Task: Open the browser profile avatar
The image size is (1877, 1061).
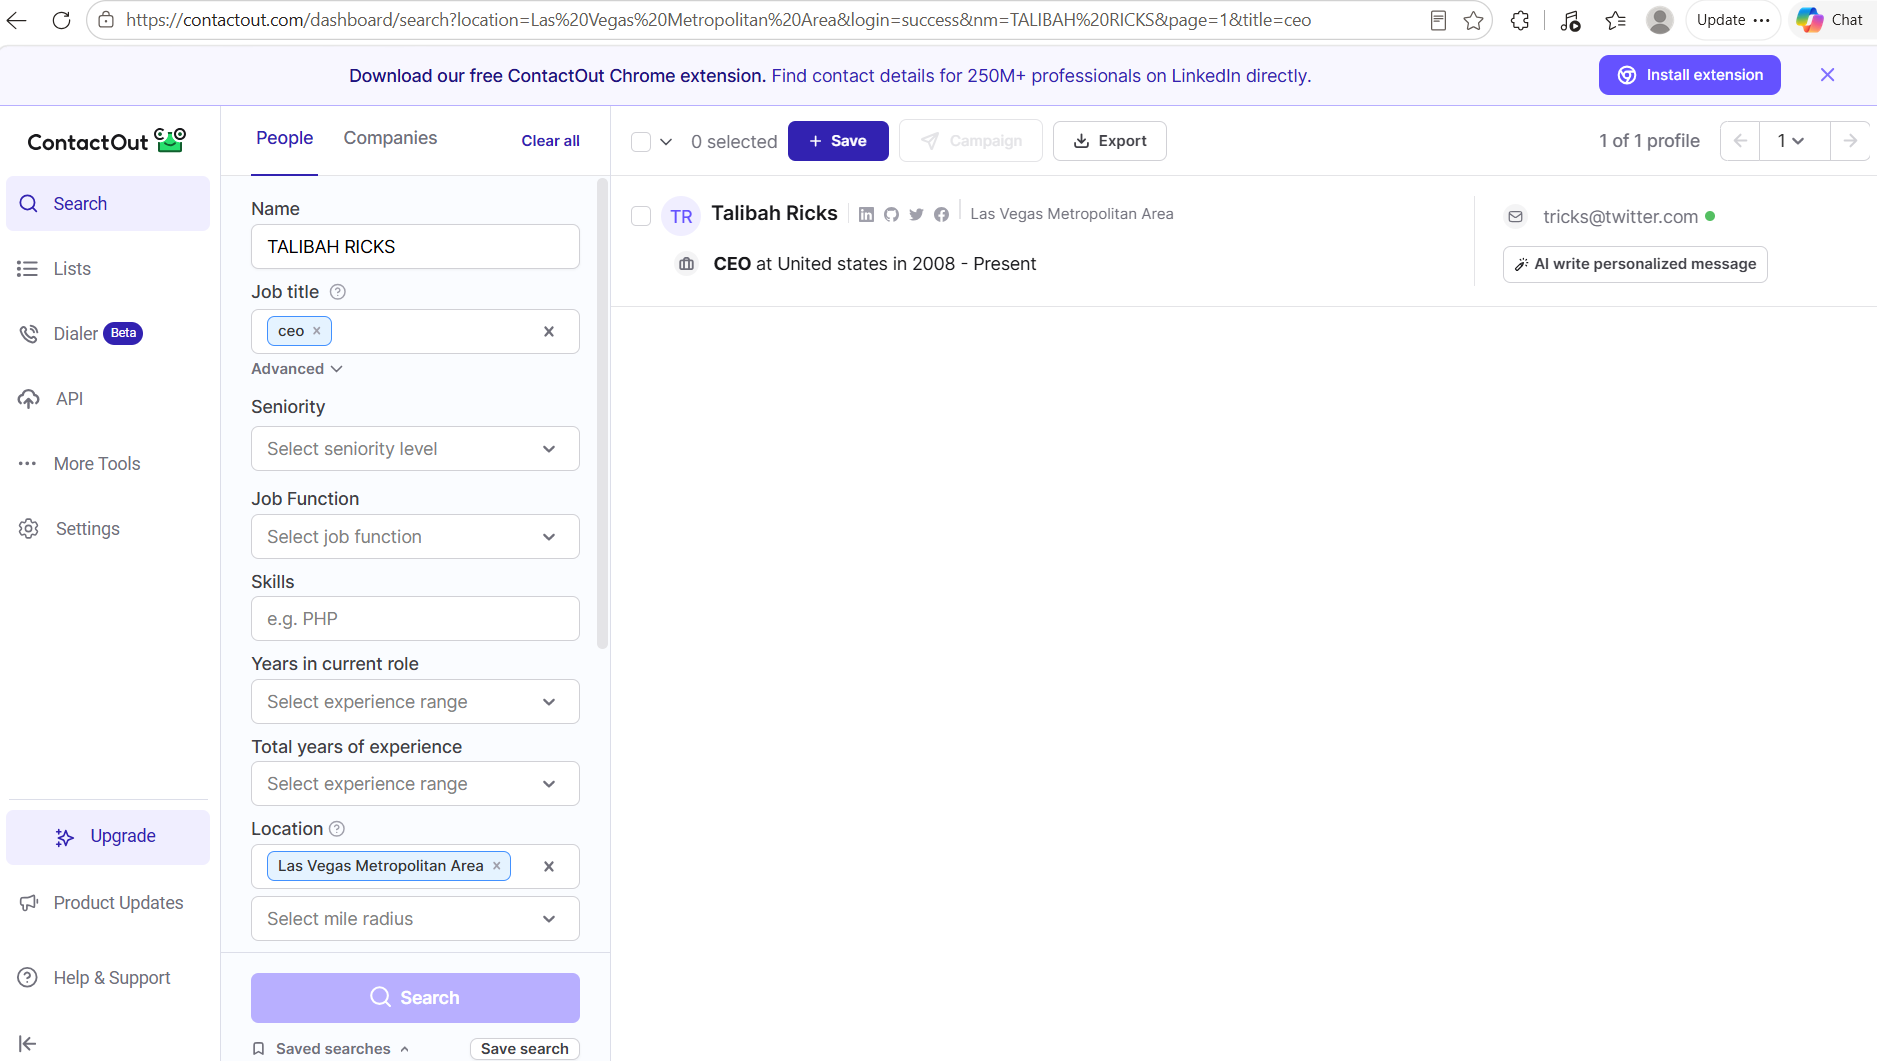Action: click(x=1660, y=20)
